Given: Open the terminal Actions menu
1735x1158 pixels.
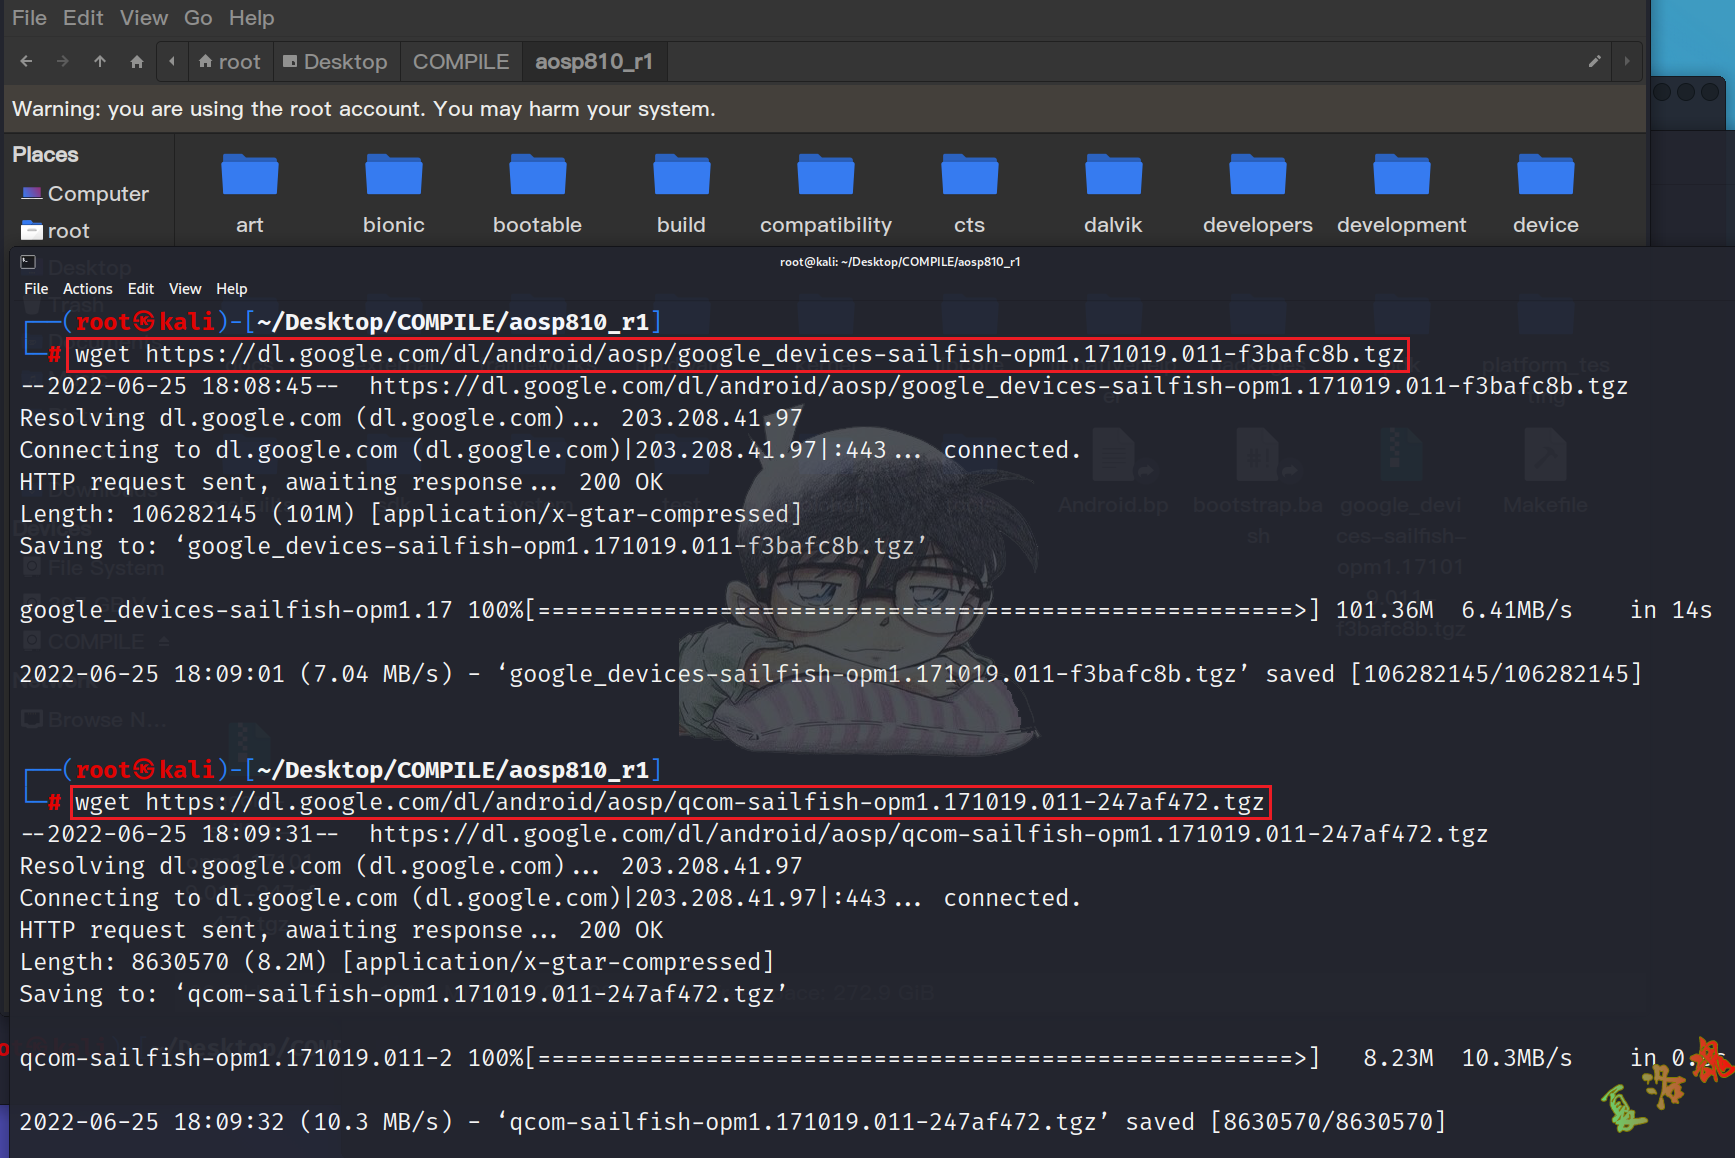Looking at the screenshot, I should click(x=87, y=289).
